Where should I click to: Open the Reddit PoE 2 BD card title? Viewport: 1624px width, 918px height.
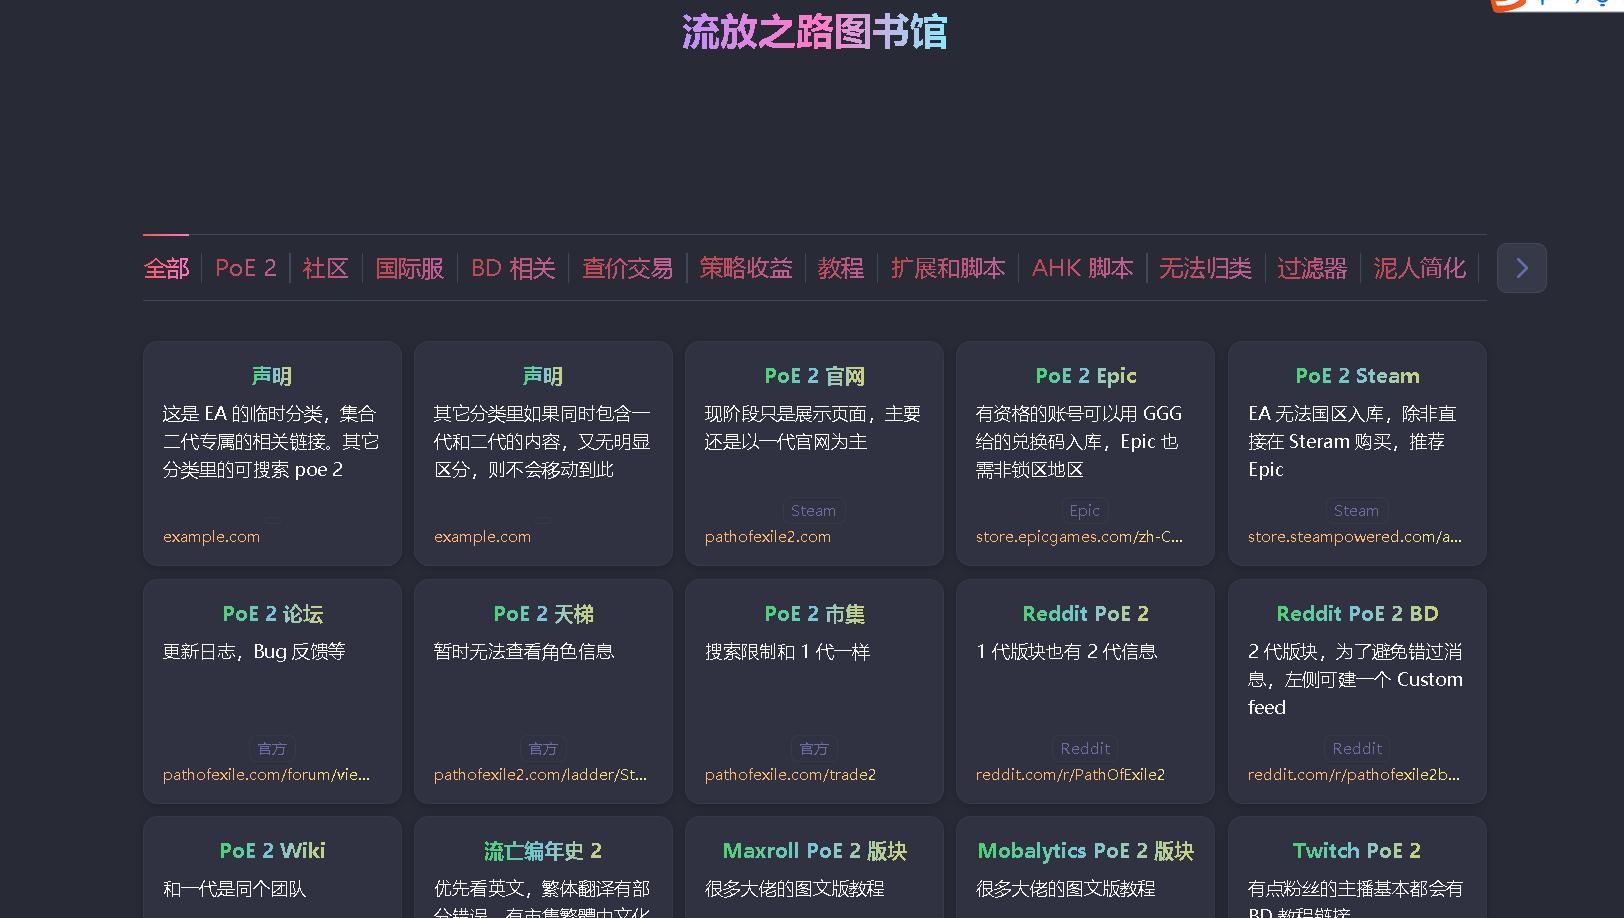pos(1357,614)
